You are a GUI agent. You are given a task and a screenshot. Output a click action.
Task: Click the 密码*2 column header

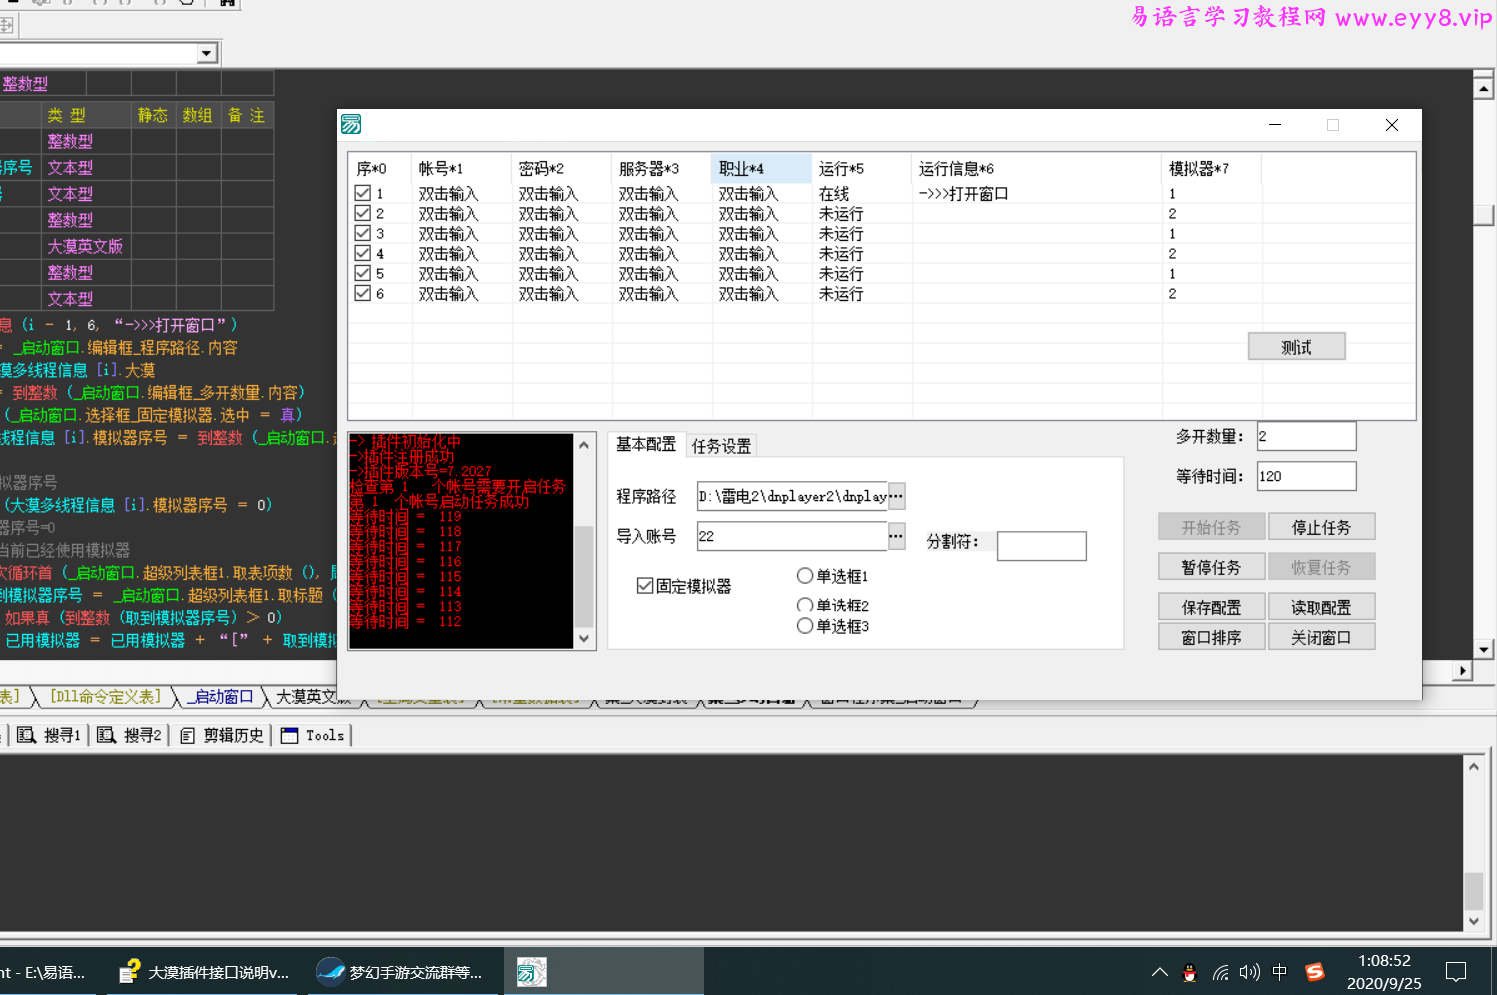pyautogui.click(x=562, y=168)
